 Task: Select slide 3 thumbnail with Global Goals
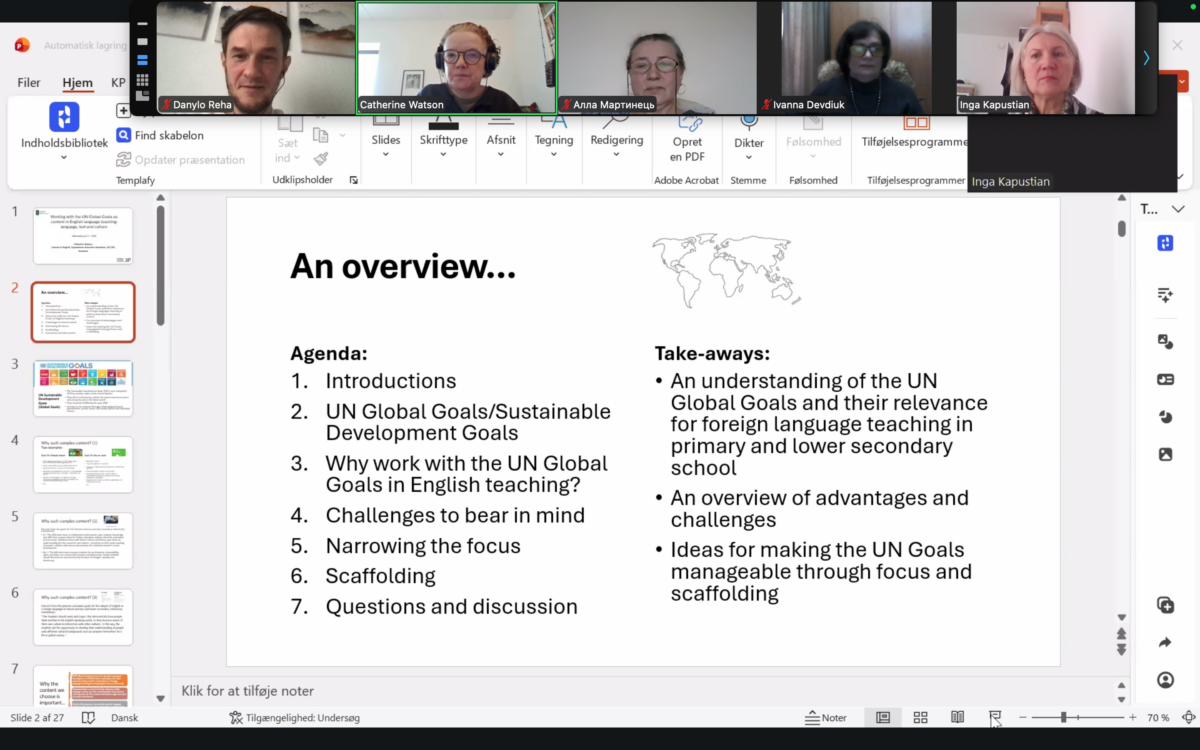tap(83, 388)
